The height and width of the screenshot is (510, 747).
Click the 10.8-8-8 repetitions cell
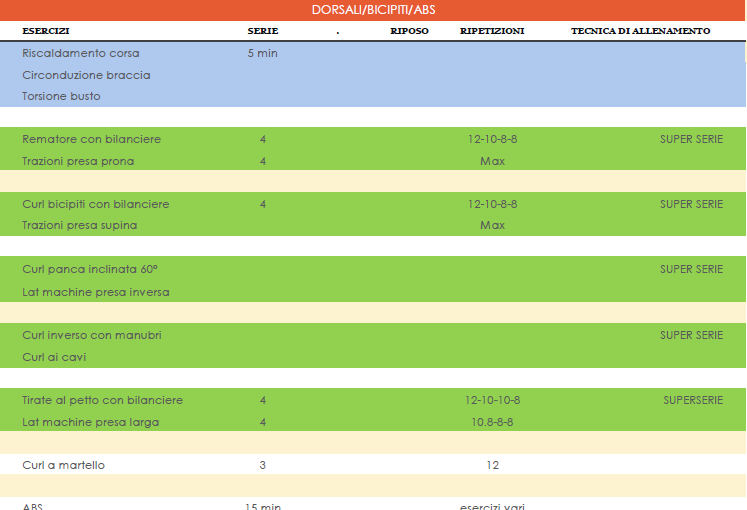click(x=492, y=422)
